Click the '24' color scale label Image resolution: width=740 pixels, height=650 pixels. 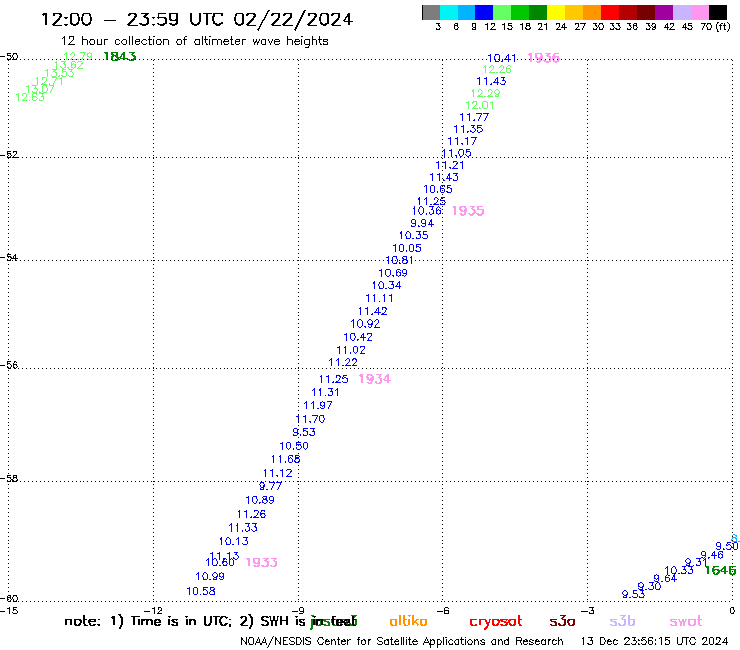coord(561,27)
